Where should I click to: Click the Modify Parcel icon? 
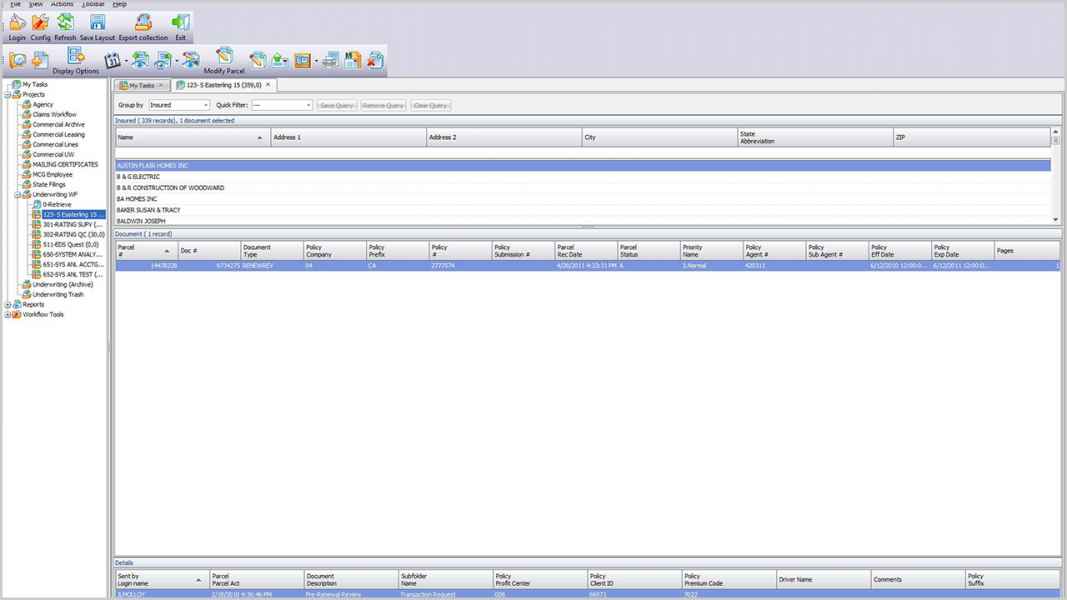[x=224, y=58]
